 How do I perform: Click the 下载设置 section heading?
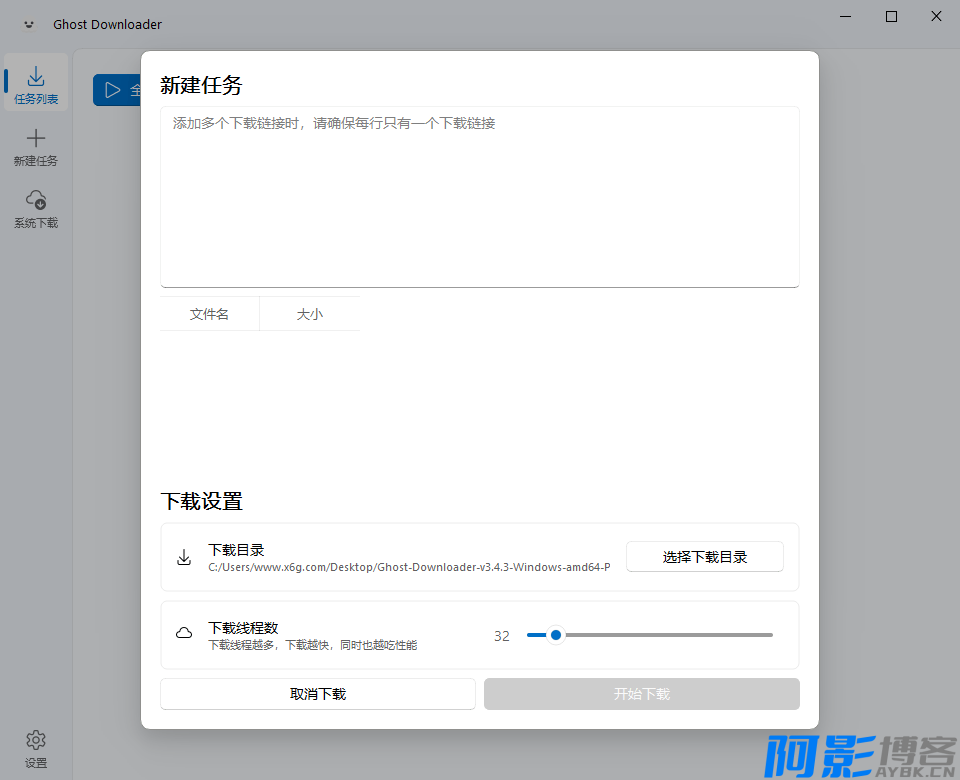pyautogui.click(x=201, y=501)
